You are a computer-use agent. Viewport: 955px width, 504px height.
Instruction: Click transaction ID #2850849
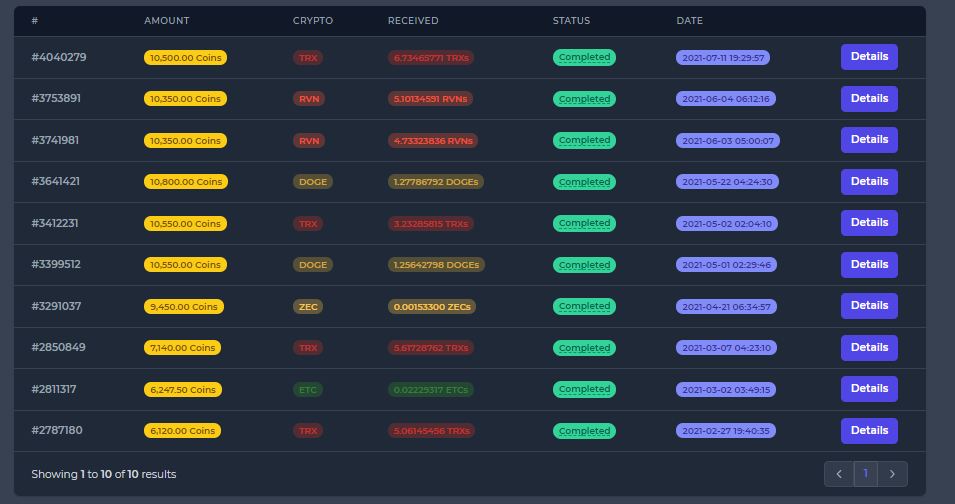pos(58,348)
